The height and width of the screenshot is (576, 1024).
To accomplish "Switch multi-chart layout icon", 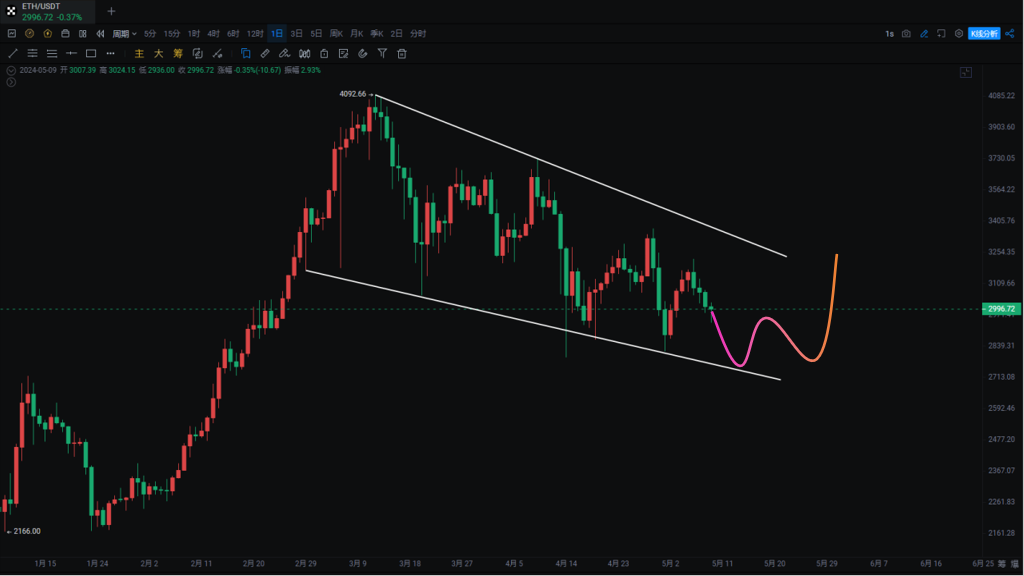I will point(83,33).
